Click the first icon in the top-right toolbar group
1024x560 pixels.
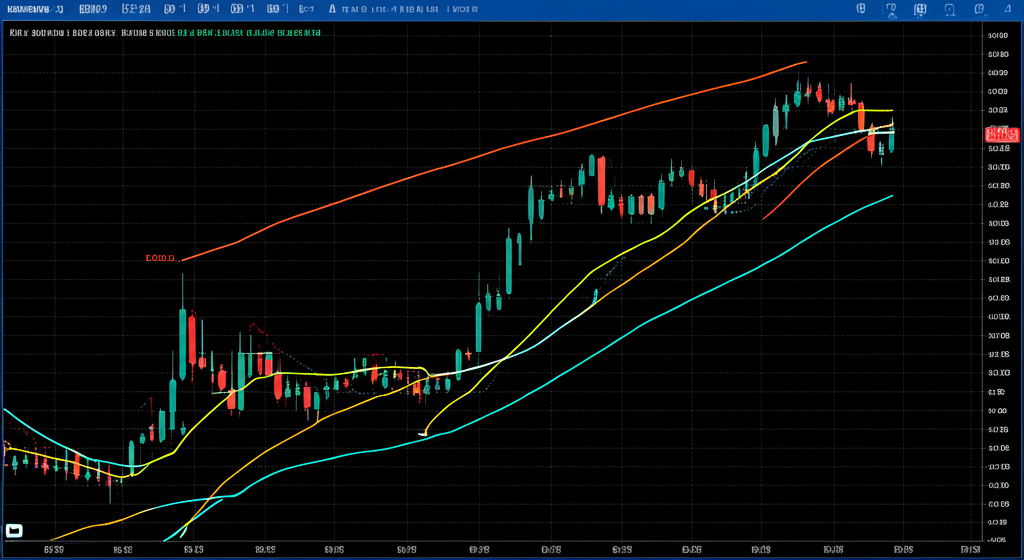click(x=861, y=9)
